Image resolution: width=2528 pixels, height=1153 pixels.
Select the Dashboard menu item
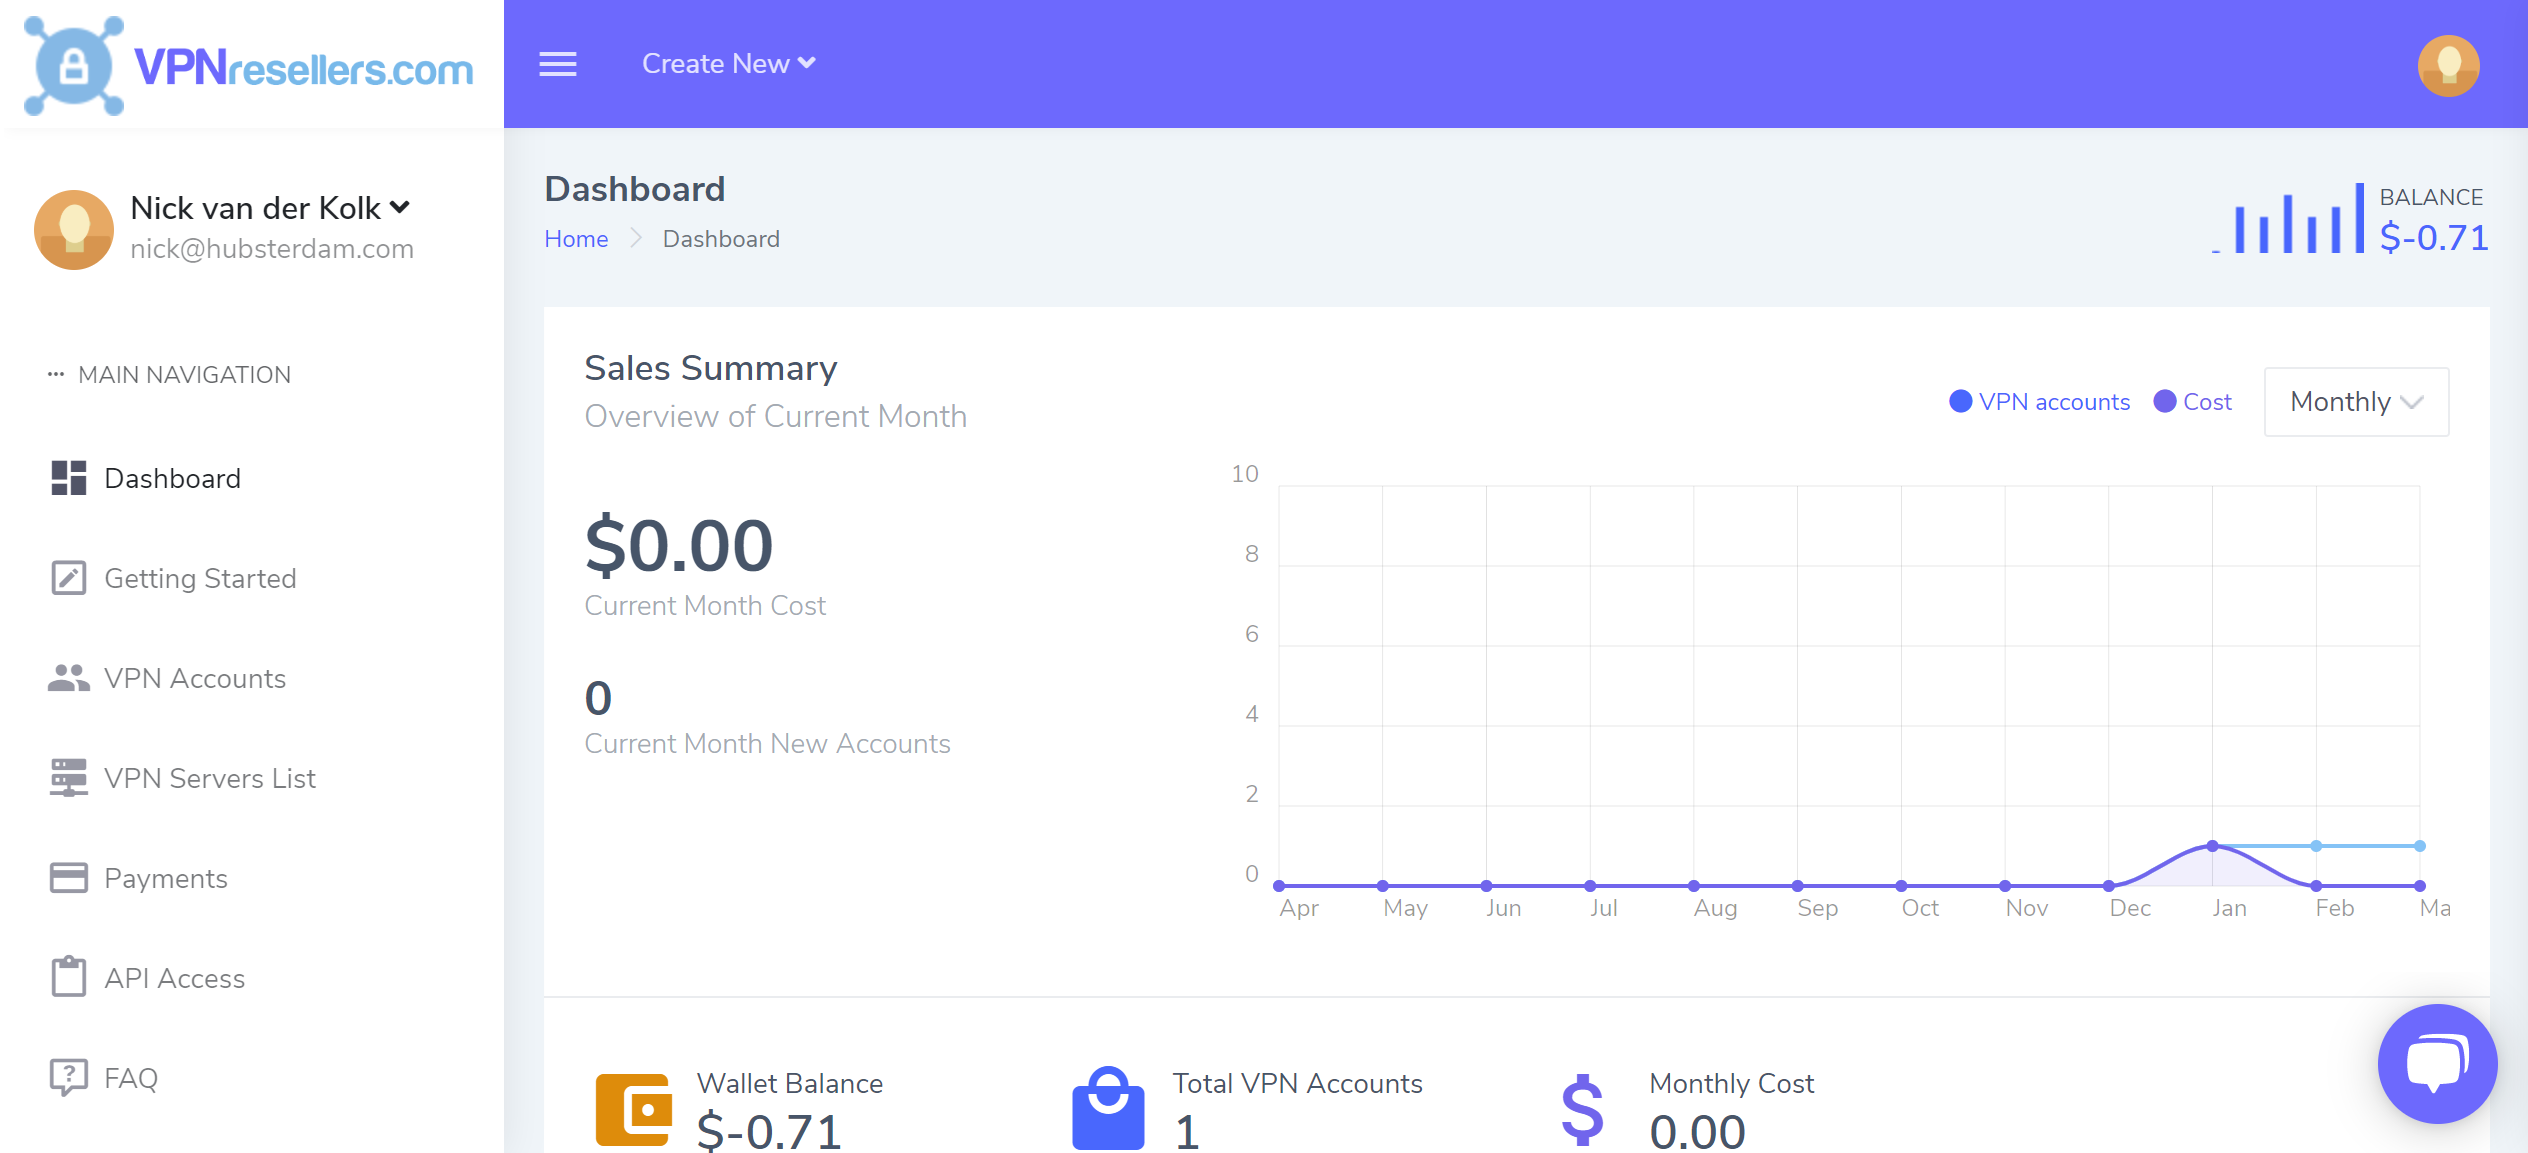tap(173, 477)
